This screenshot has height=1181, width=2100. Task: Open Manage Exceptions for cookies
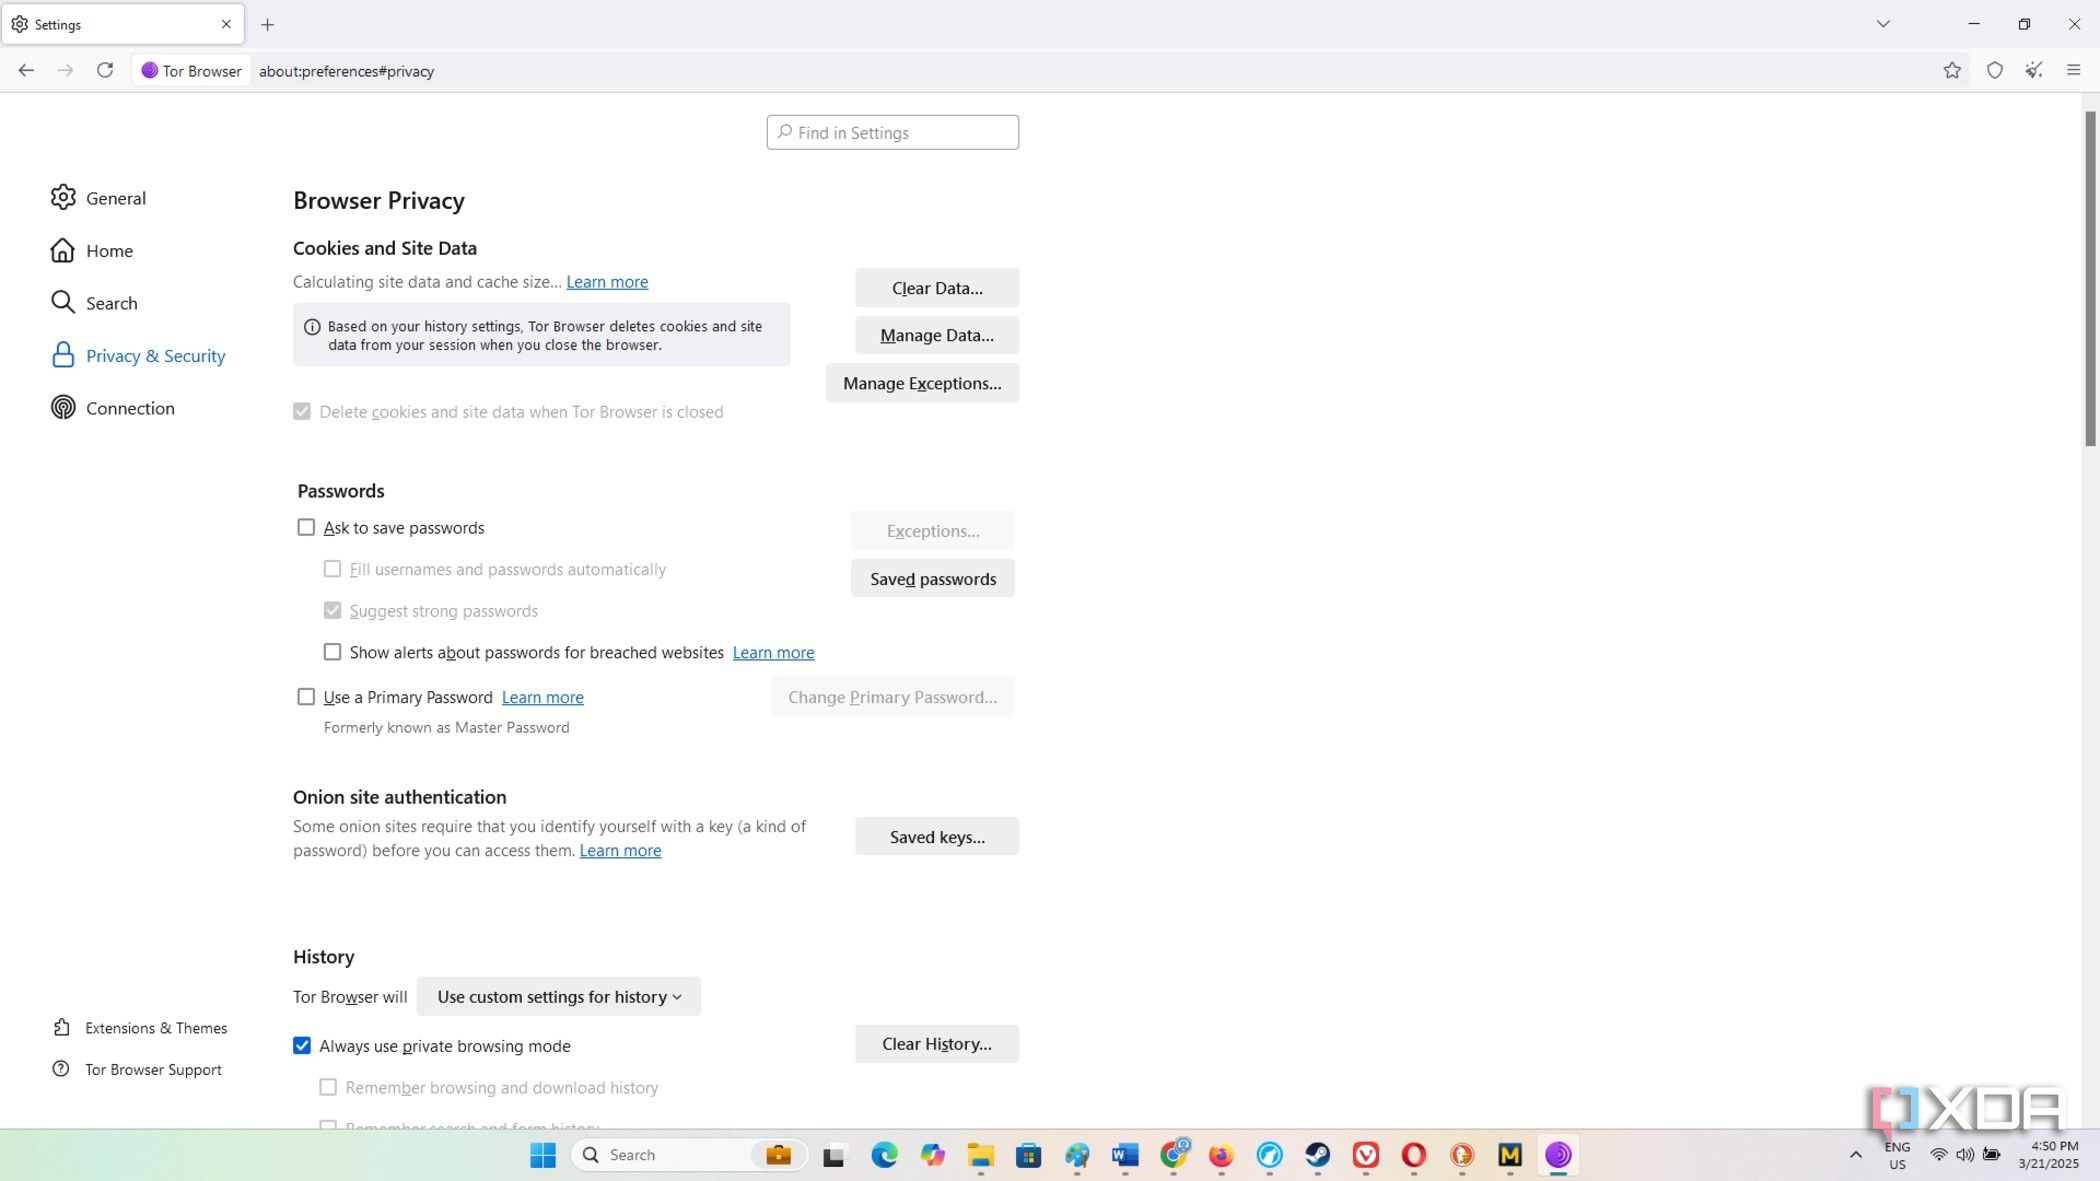tap(922, 383)
